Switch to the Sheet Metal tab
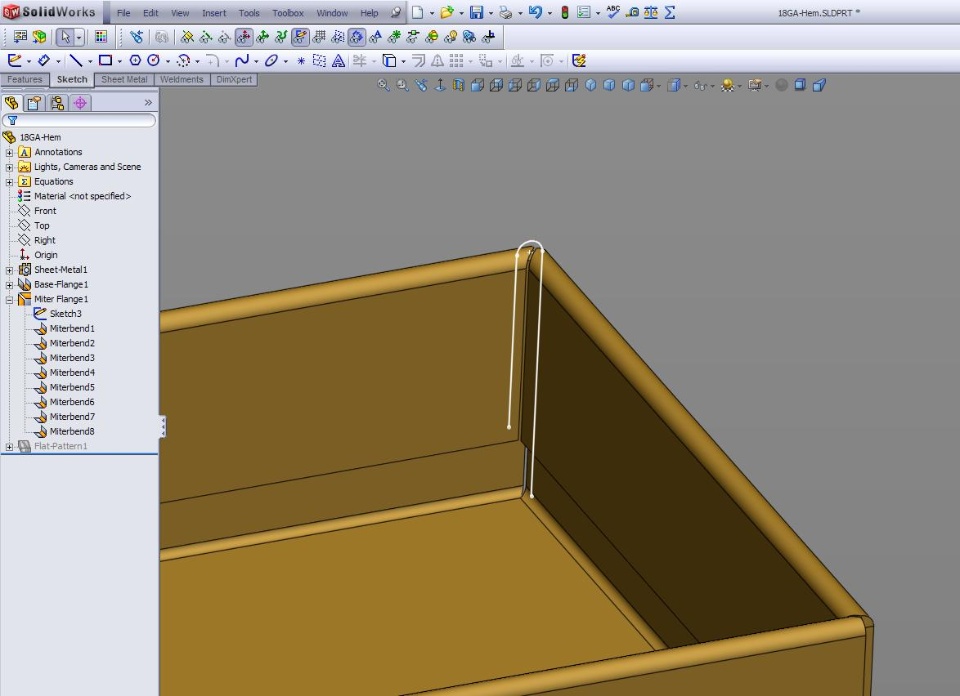The width and height of the screenshot is (960, 696). click(x=124, y=79)
